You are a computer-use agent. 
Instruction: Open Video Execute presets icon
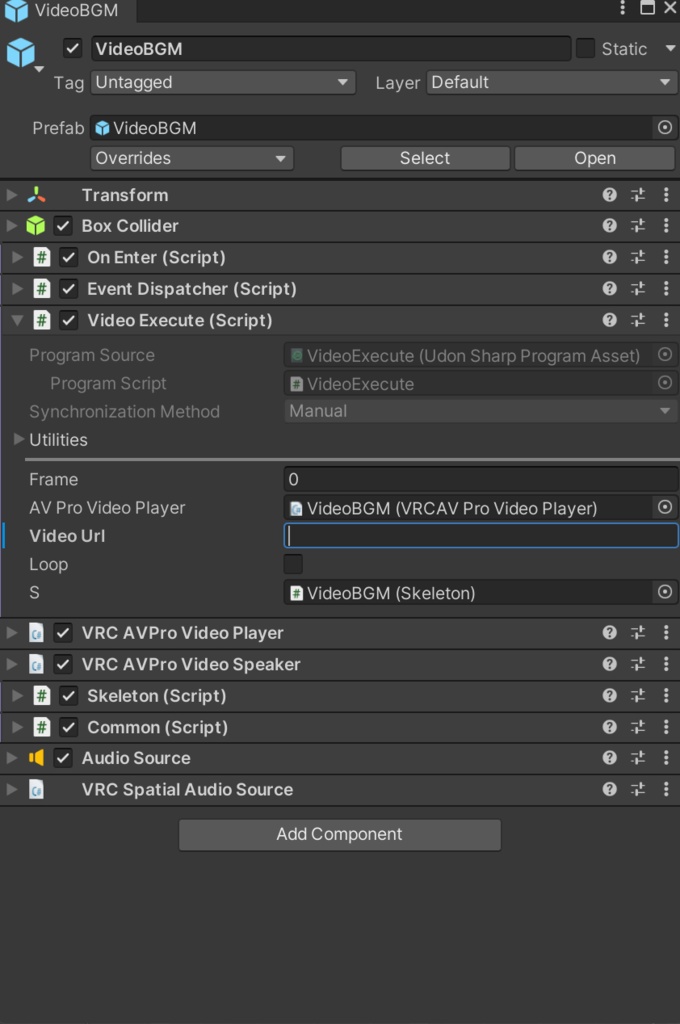pos(638,319)
